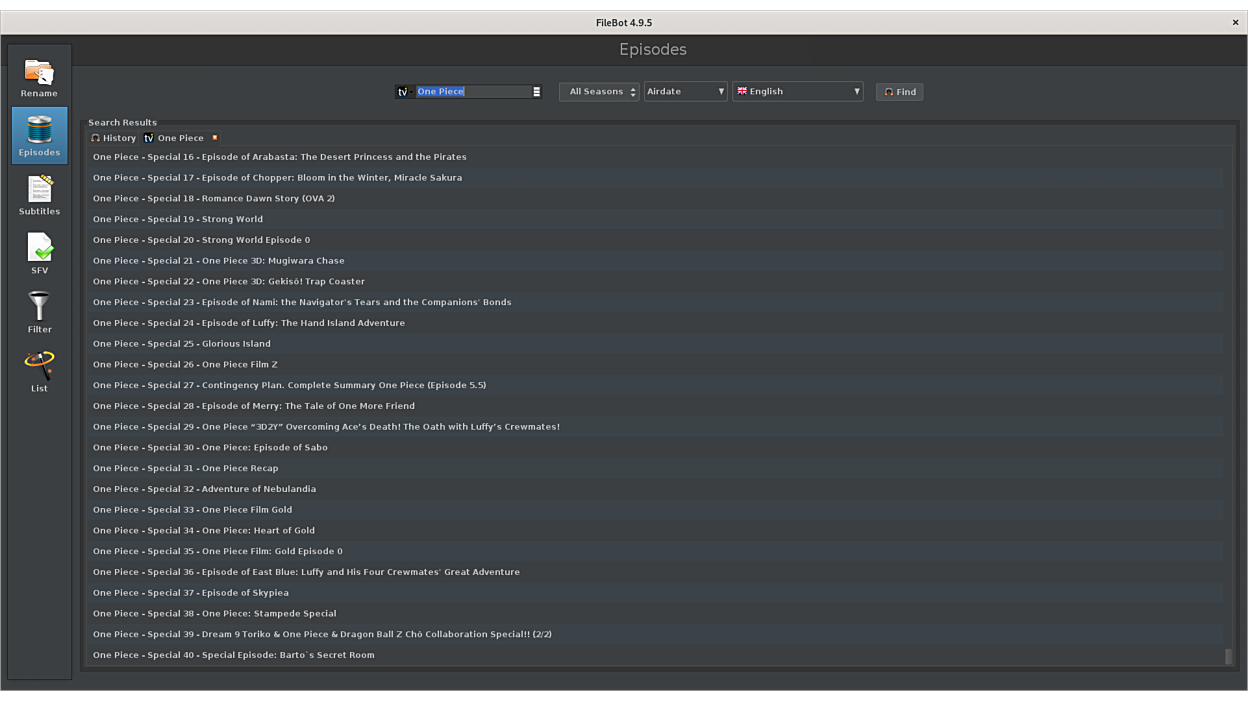Change language using the English dropdown
Screen dimensions: 1248x702
click(x=798, y=91)
